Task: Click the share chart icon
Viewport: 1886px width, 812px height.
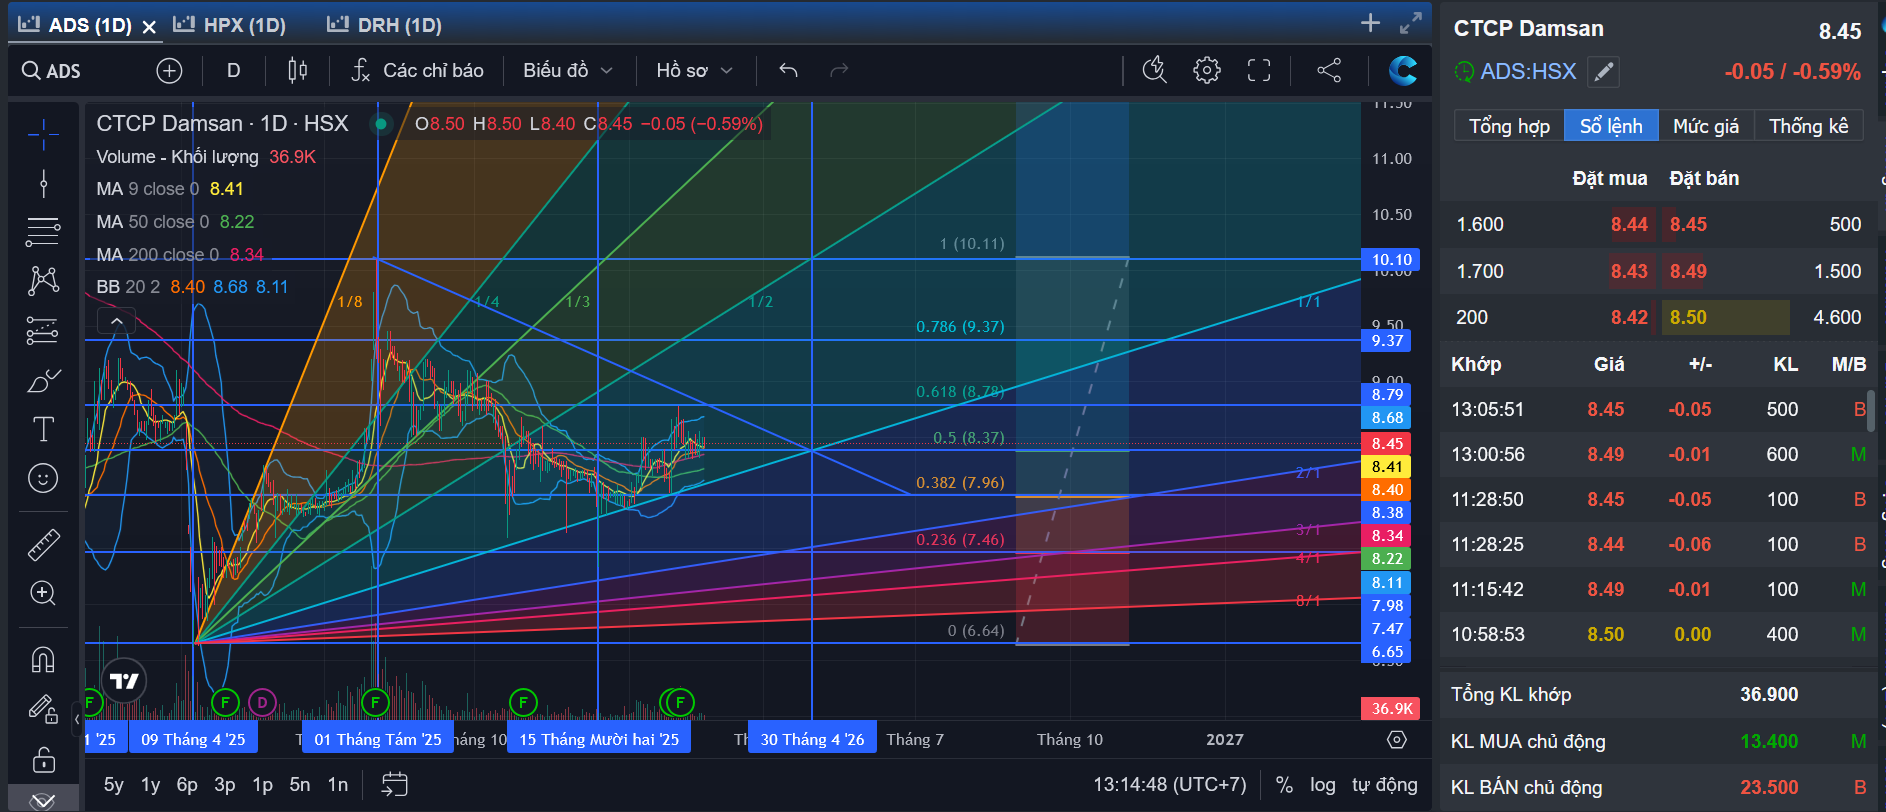Action: pyautogui.click(x=1329, y=70)
